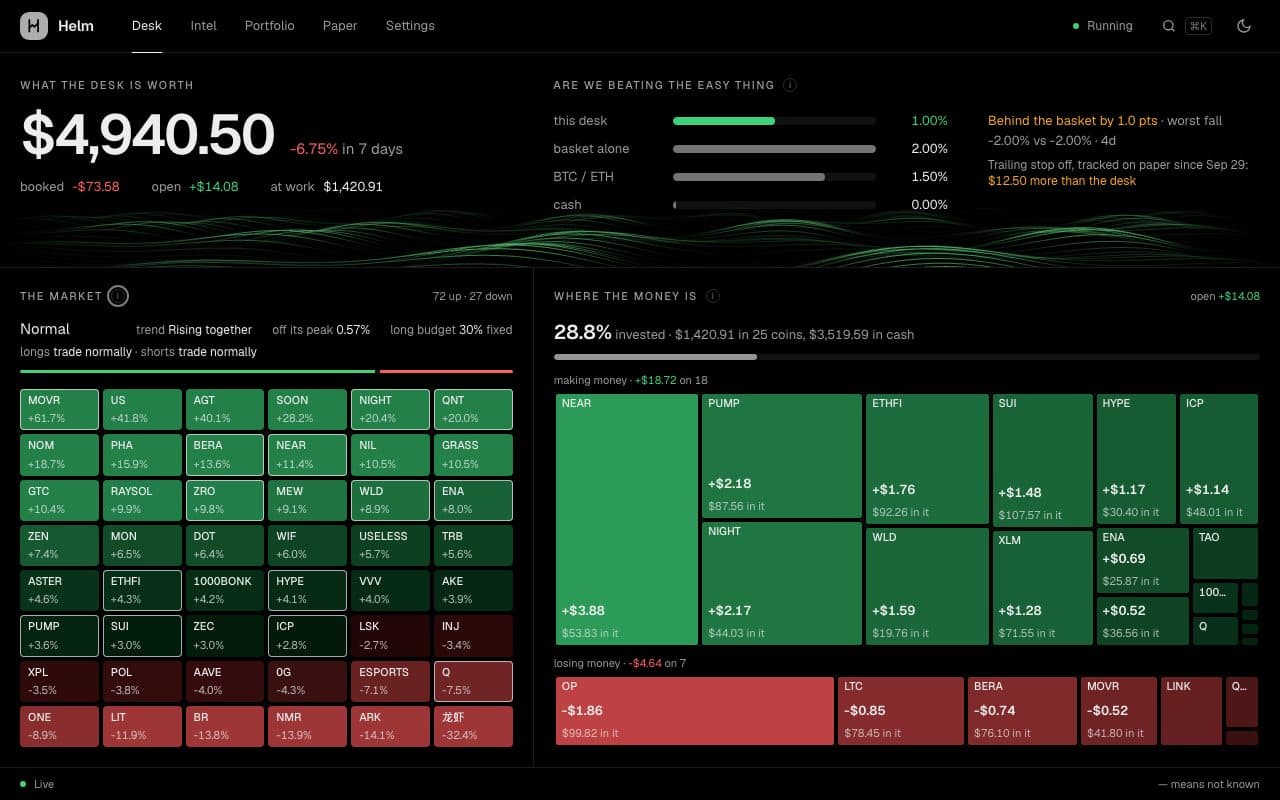The image size is (1280, 800).
Task: Click the $4,940.50 desk value
Action: point(148,135)
